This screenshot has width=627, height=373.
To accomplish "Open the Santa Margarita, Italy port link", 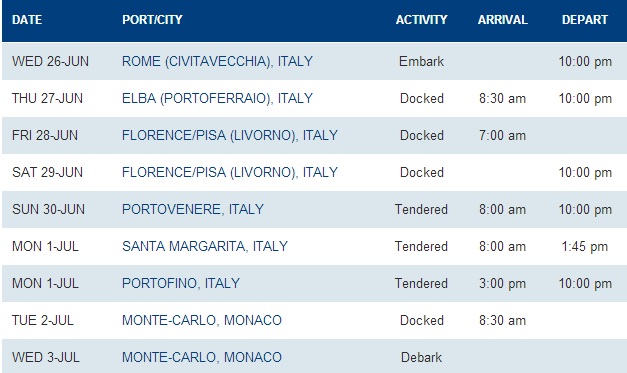I will [205, 246].
